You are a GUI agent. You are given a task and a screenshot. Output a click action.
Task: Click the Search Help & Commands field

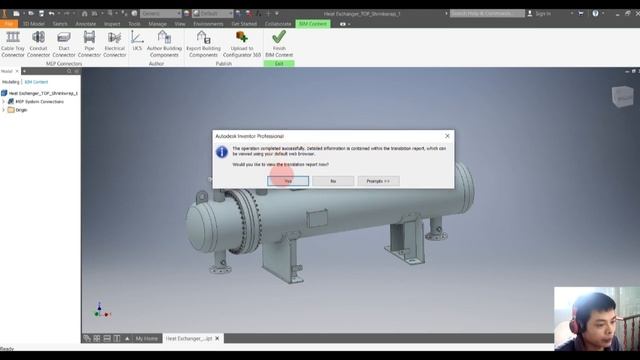point(487,13)
